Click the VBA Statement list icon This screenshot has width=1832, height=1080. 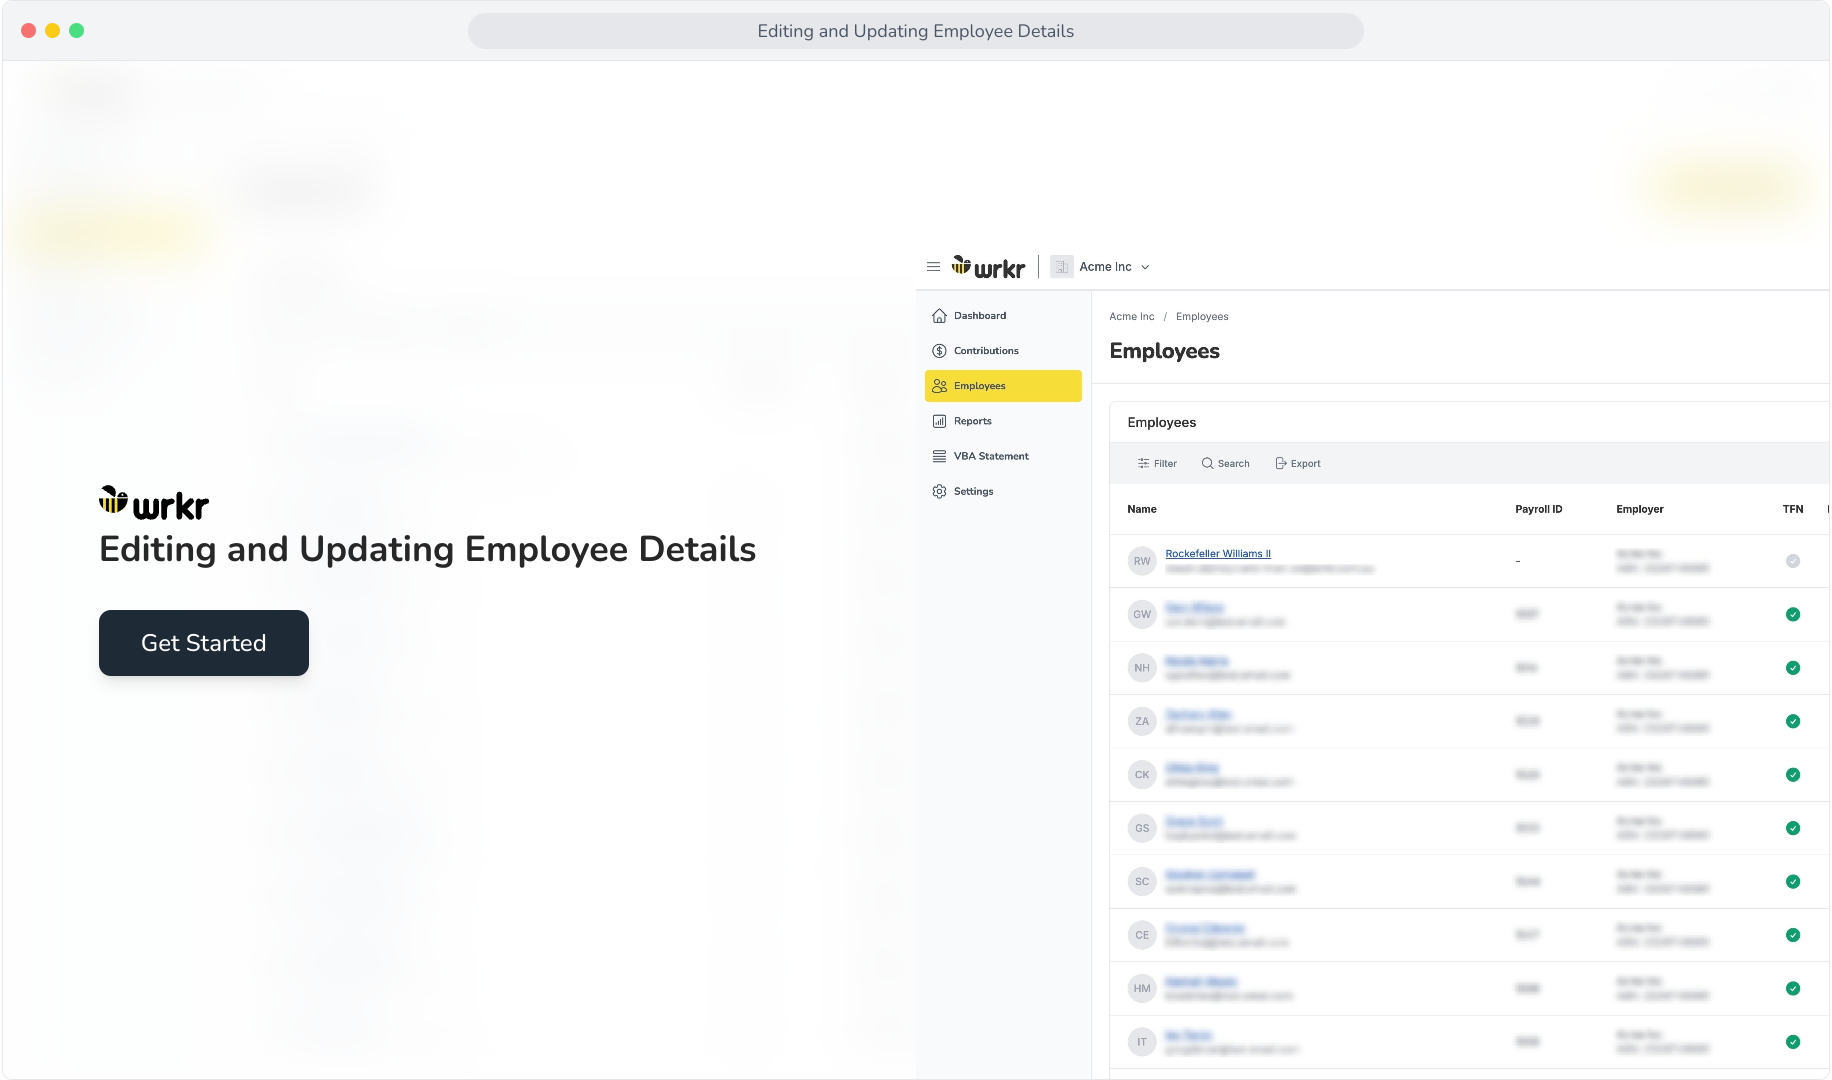point(939,456)
